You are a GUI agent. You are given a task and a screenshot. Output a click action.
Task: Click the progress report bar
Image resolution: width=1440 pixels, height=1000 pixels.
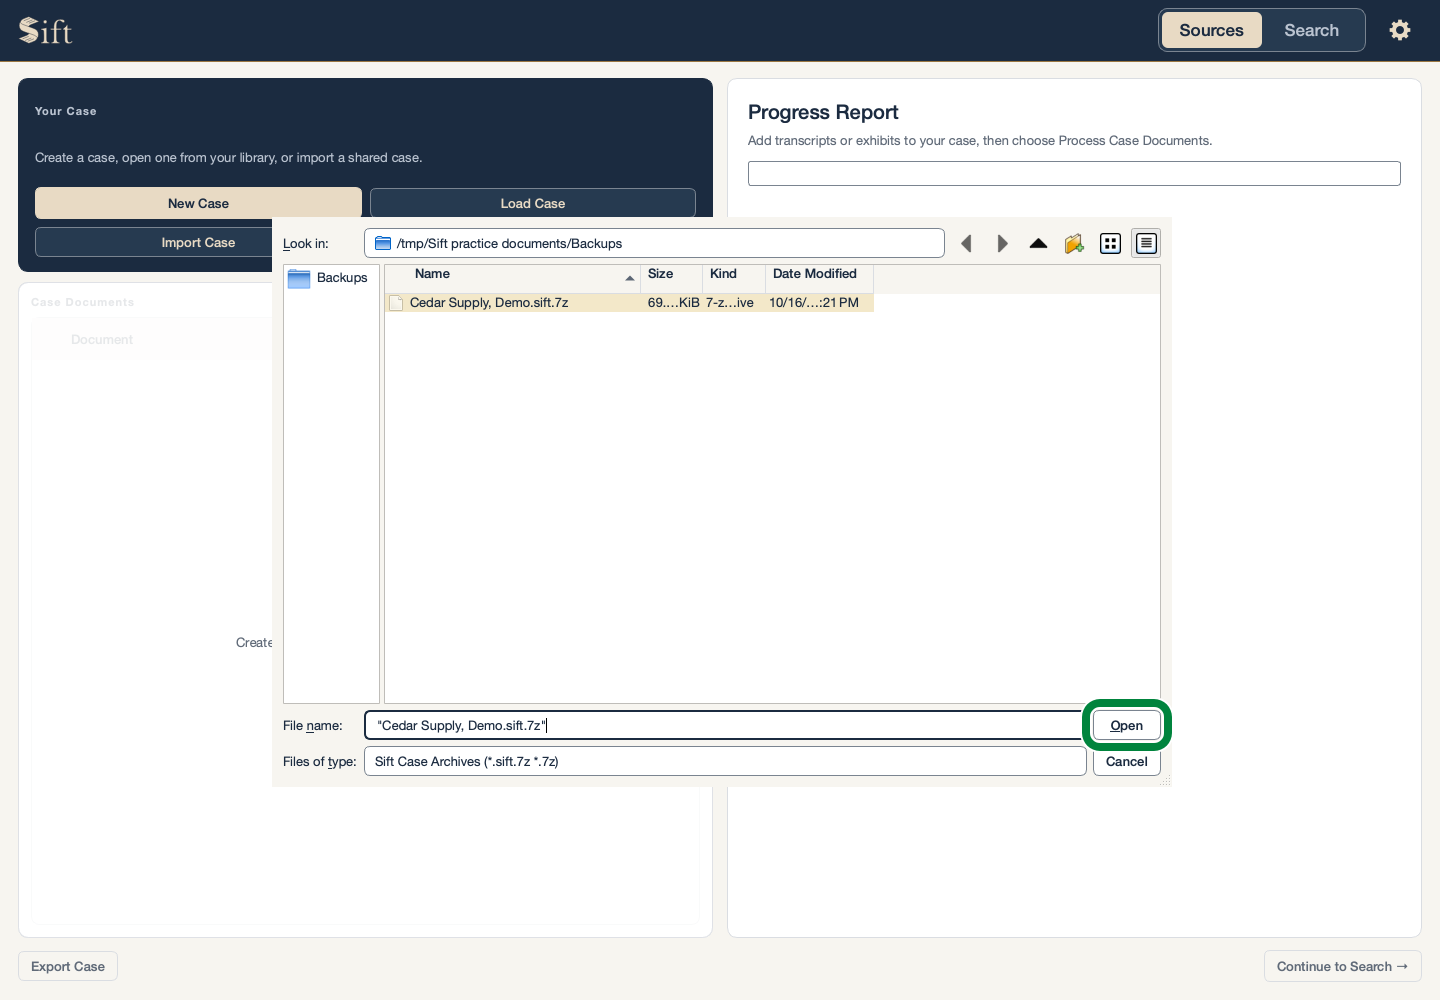coord(1074,173)
